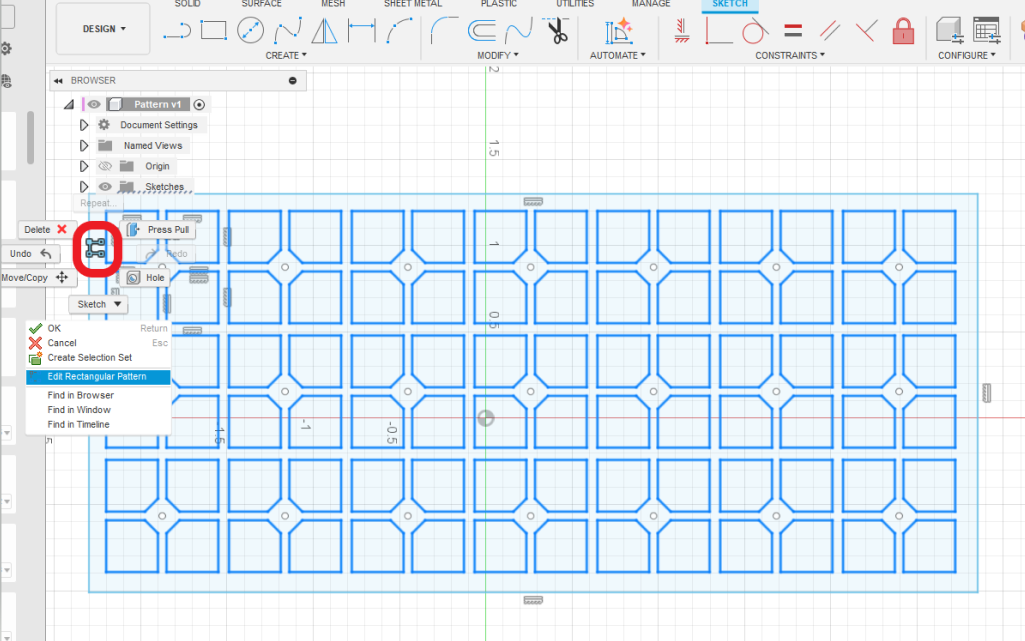
Task: Apply the Parallel constraint
Action: pyautogui.click(x=830, y=30)
